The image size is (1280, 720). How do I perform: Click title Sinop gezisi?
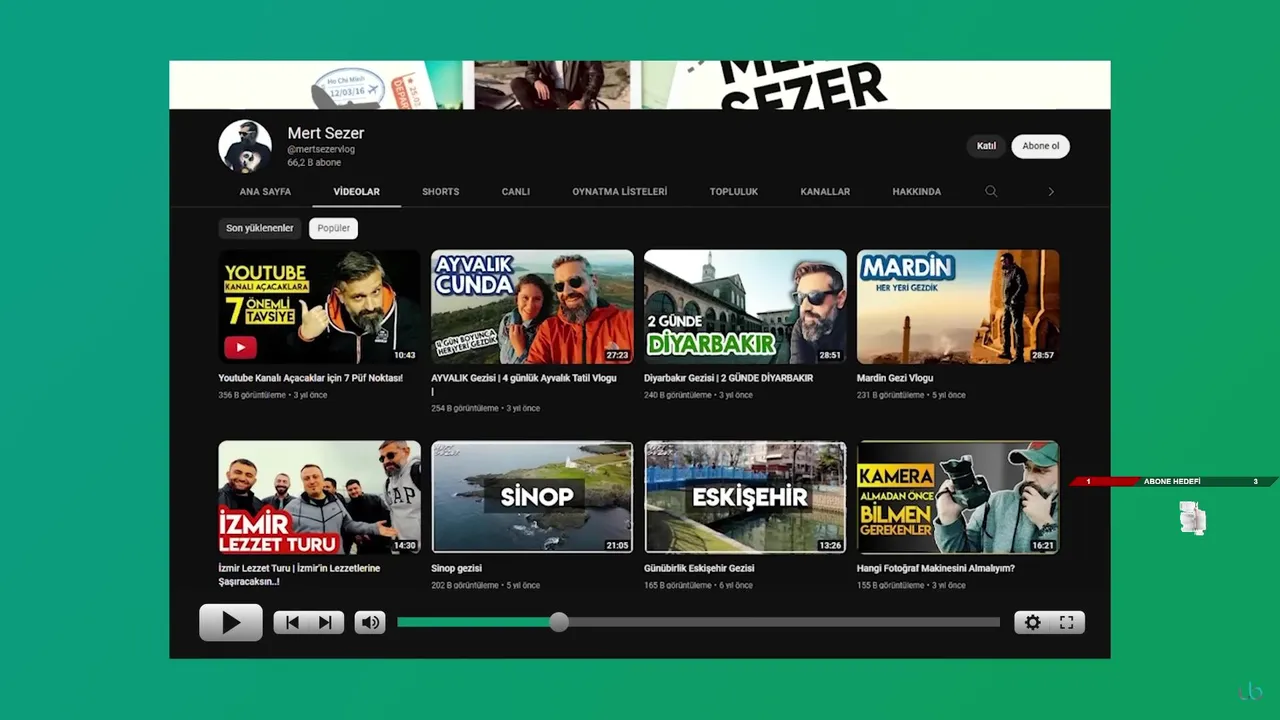(457, 568)
